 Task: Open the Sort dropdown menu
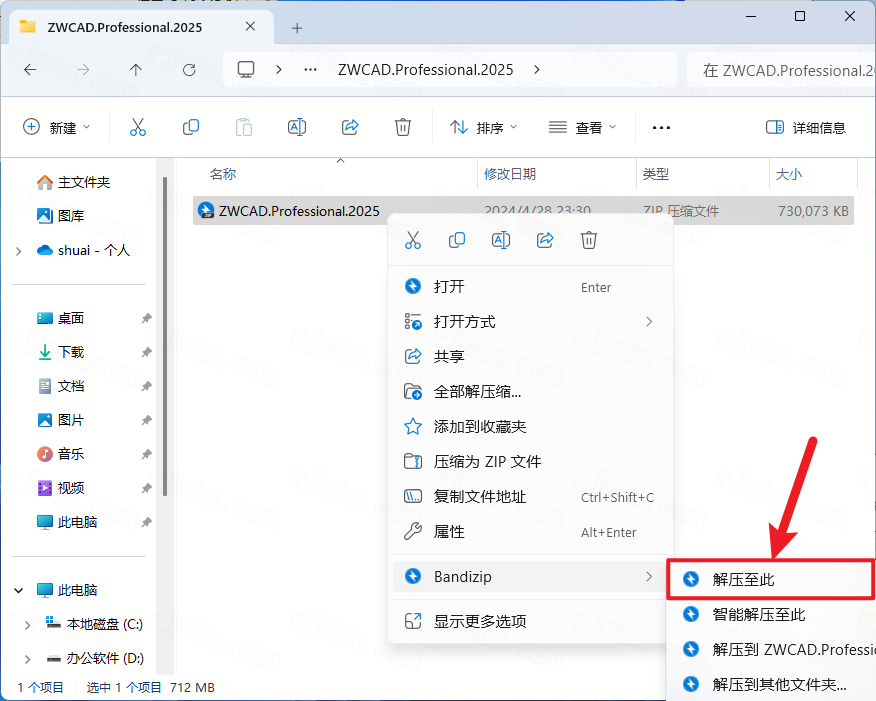click(x=484, y=127)
